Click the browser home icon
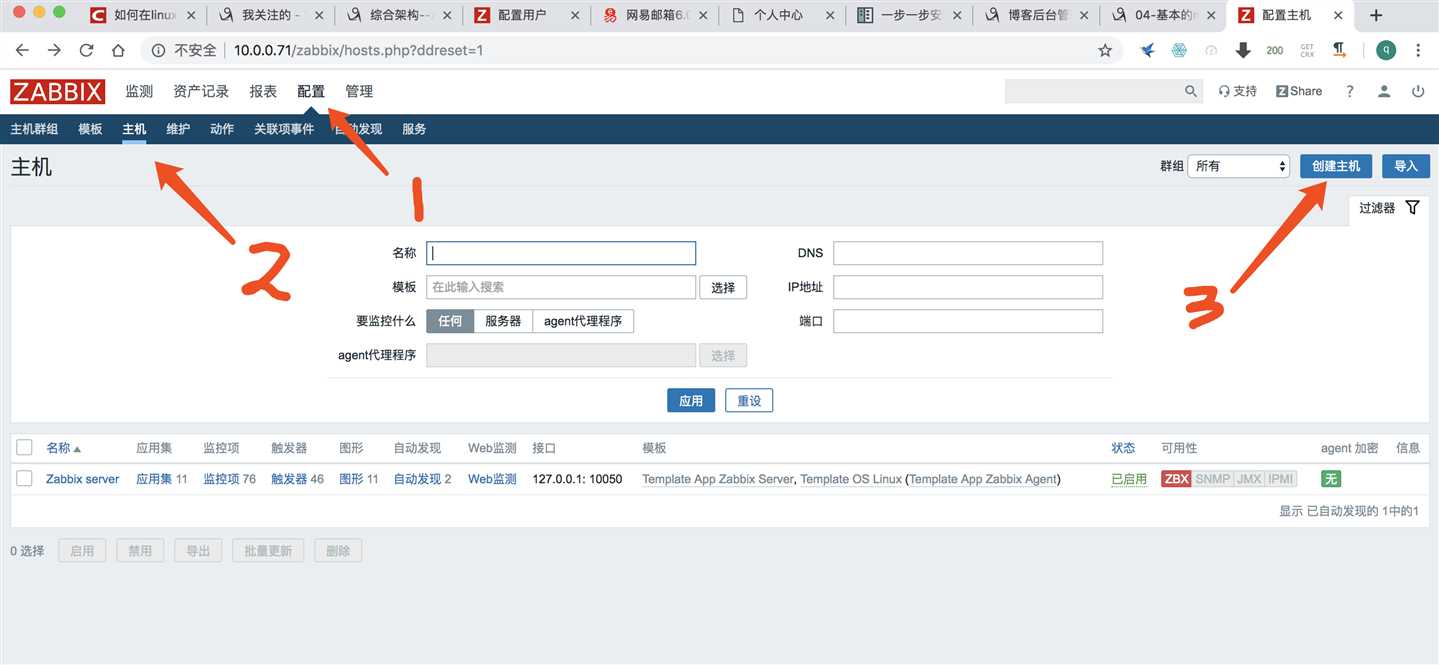This screenshot has height=665, width=1439. click(118, 50)
